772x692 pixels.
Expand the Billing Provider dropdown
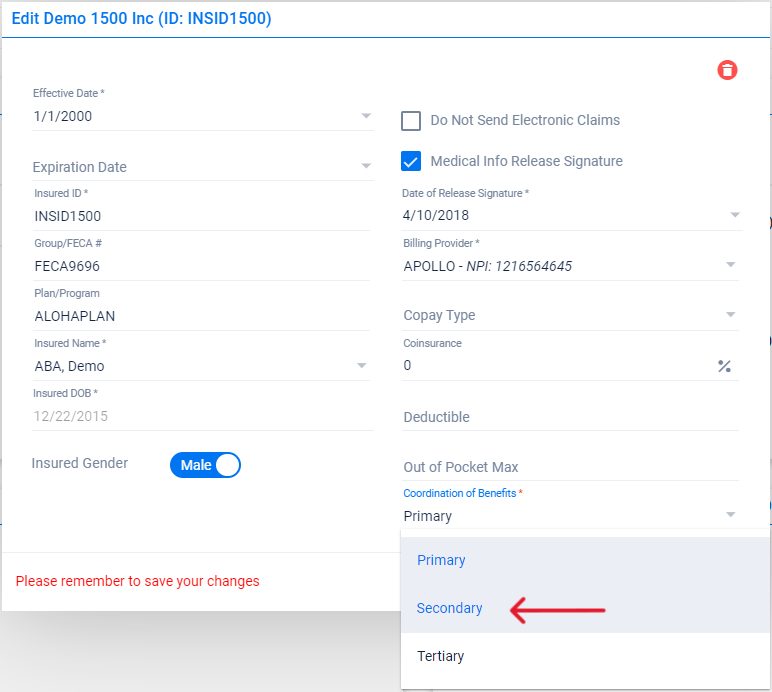[731, 265]
